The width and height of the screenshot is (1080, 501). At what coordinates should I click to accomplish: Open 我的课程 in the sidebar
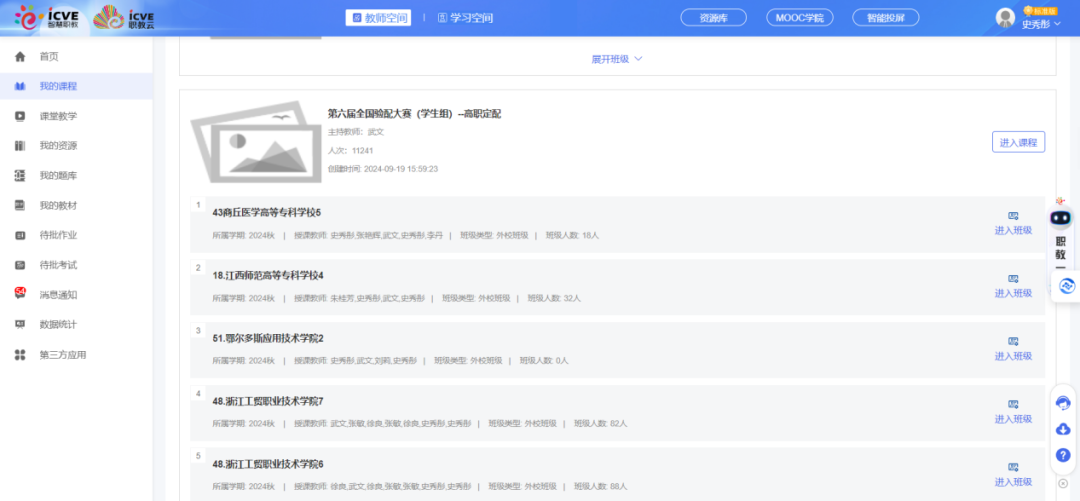point(58,86)
